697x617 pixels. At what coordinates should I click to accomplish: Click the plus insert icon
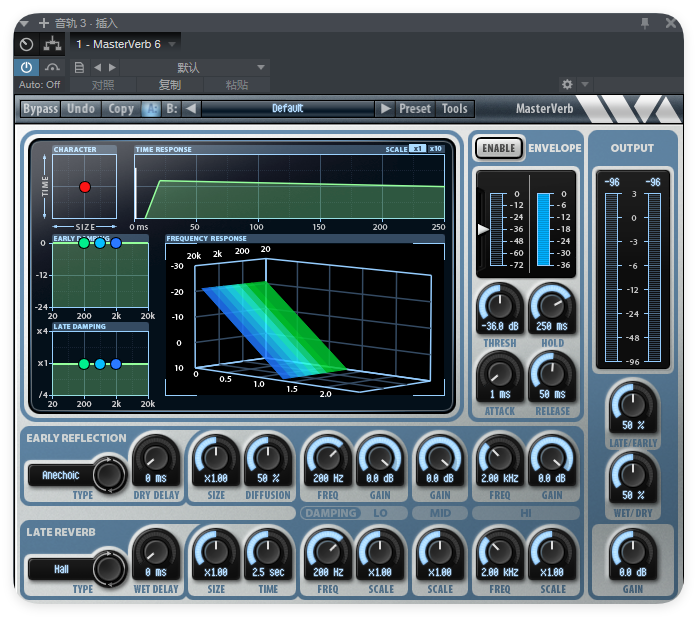[x=44, y=23]
